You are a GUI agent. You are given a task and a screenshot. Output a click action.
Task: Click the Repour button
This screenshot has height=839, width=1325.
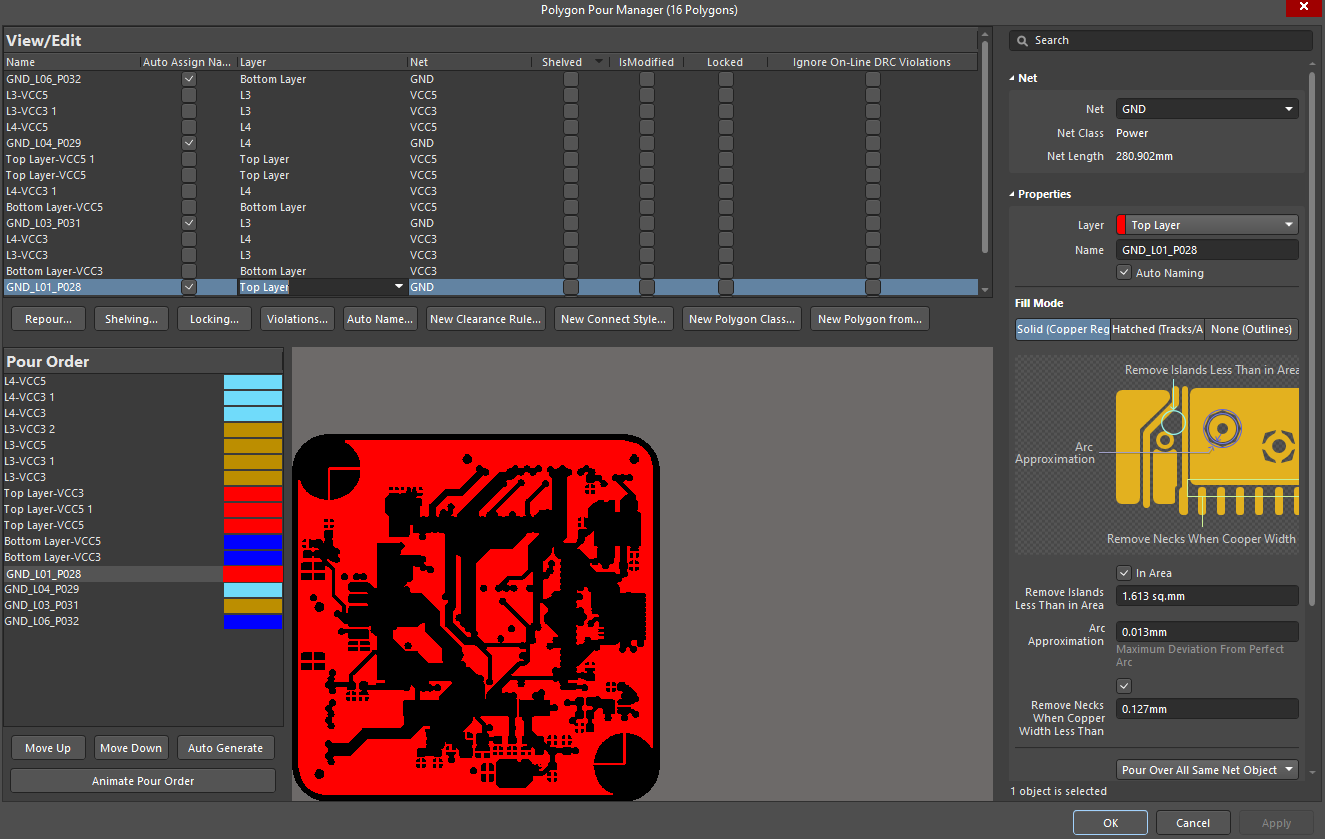click(x=47, y=318)
